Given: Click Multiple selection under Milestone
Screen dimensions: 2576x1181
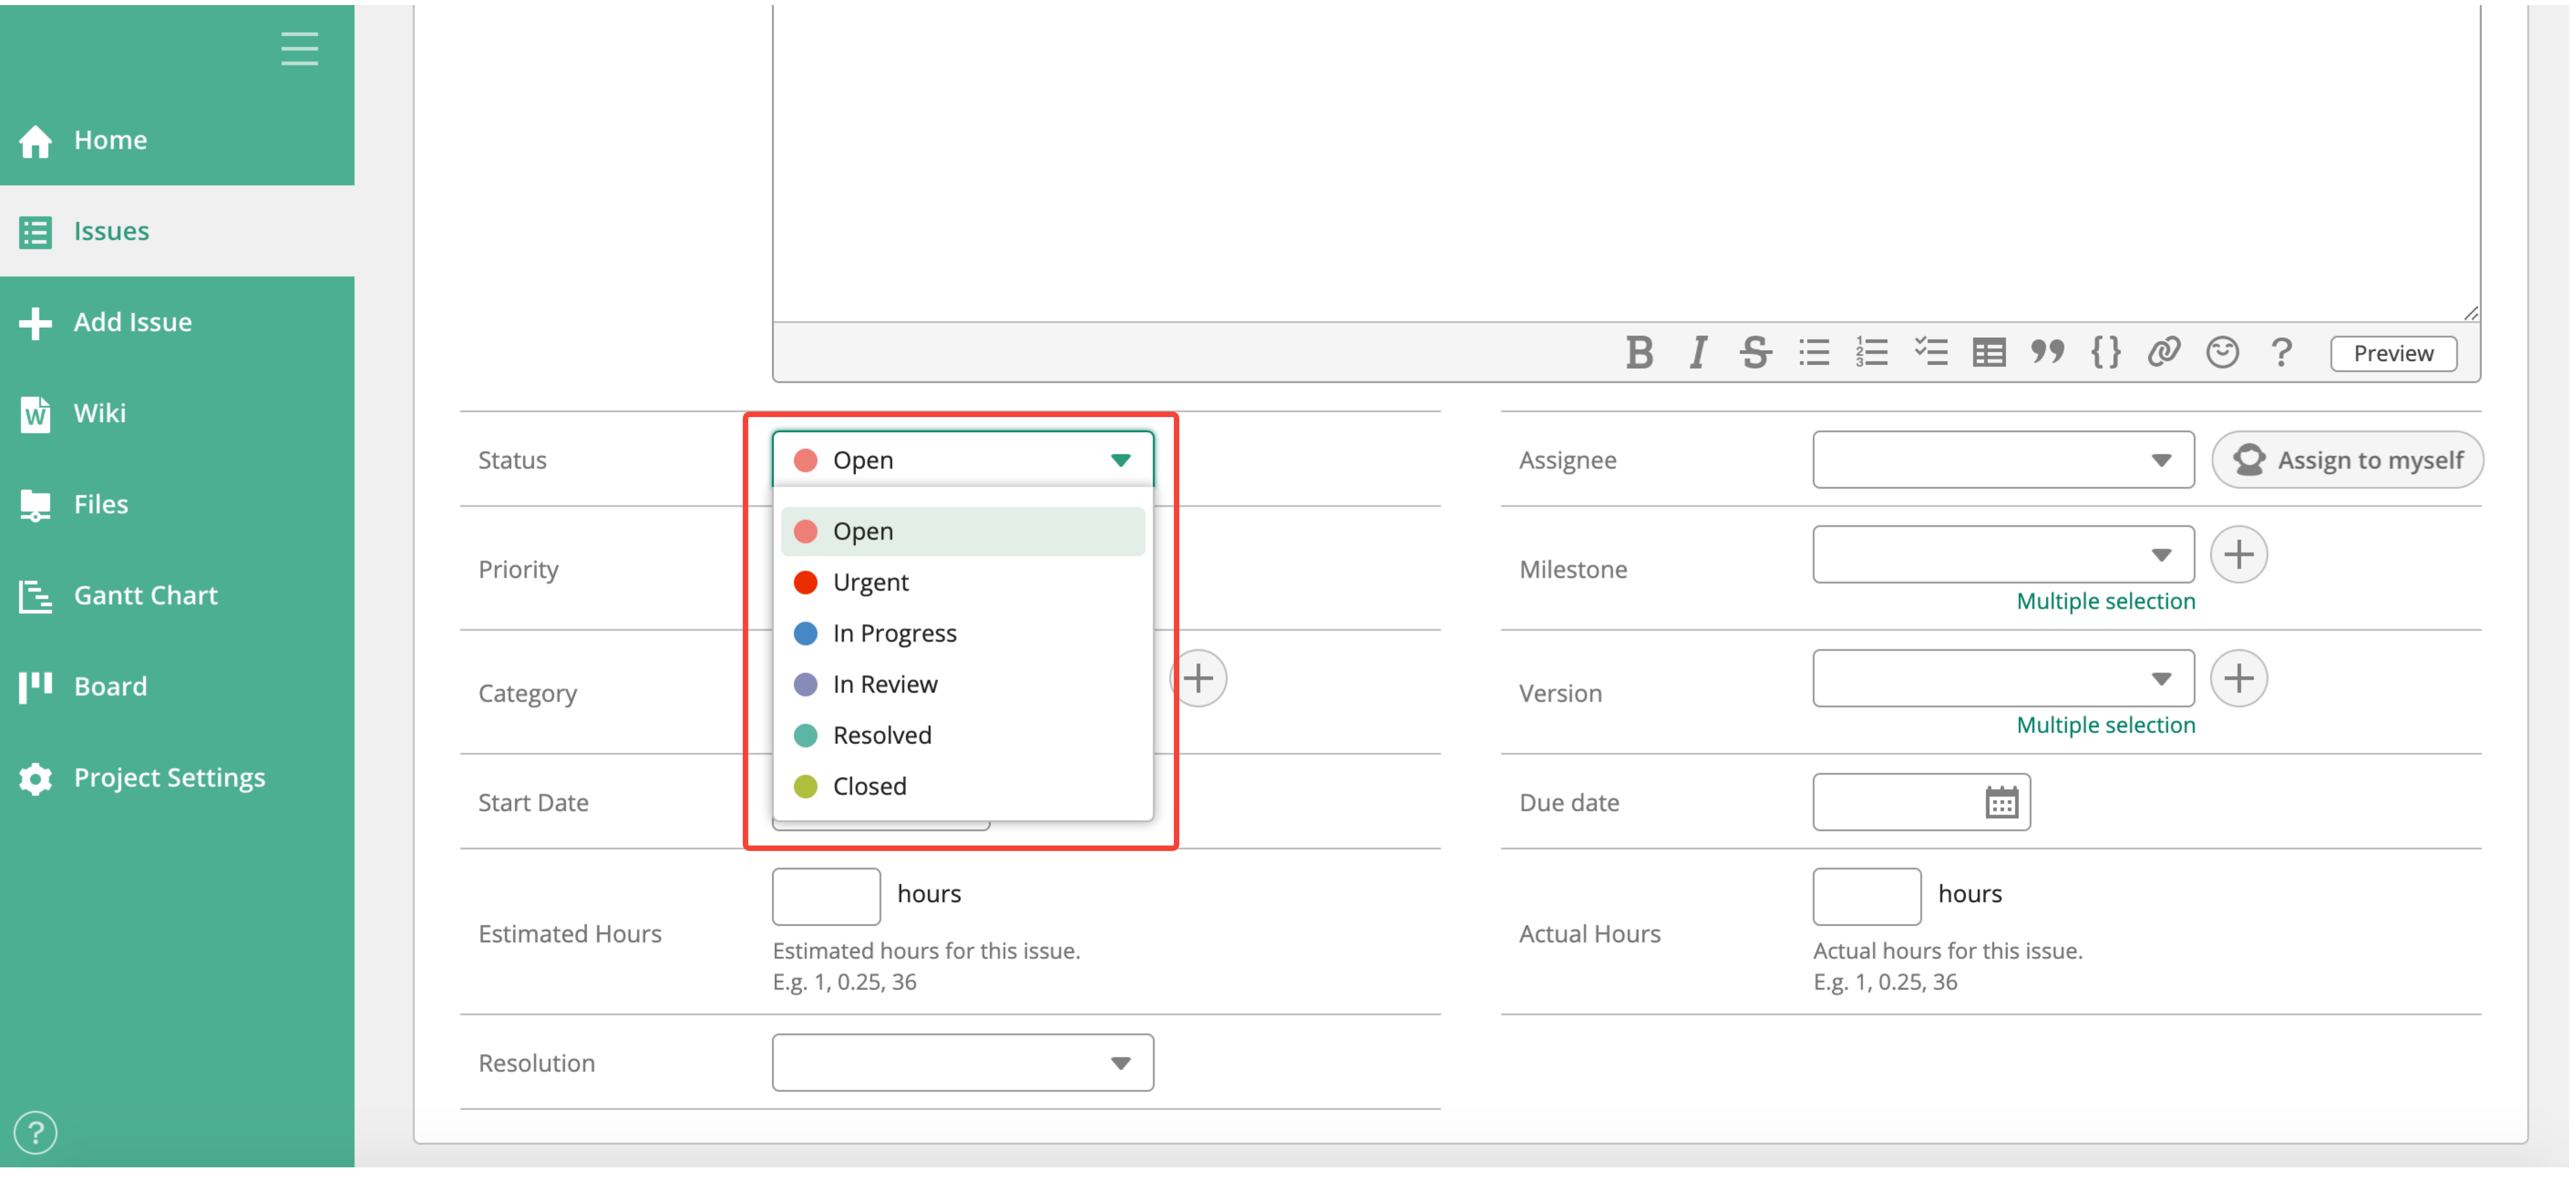Looking at the screenshot, I should pos(2105,601).
